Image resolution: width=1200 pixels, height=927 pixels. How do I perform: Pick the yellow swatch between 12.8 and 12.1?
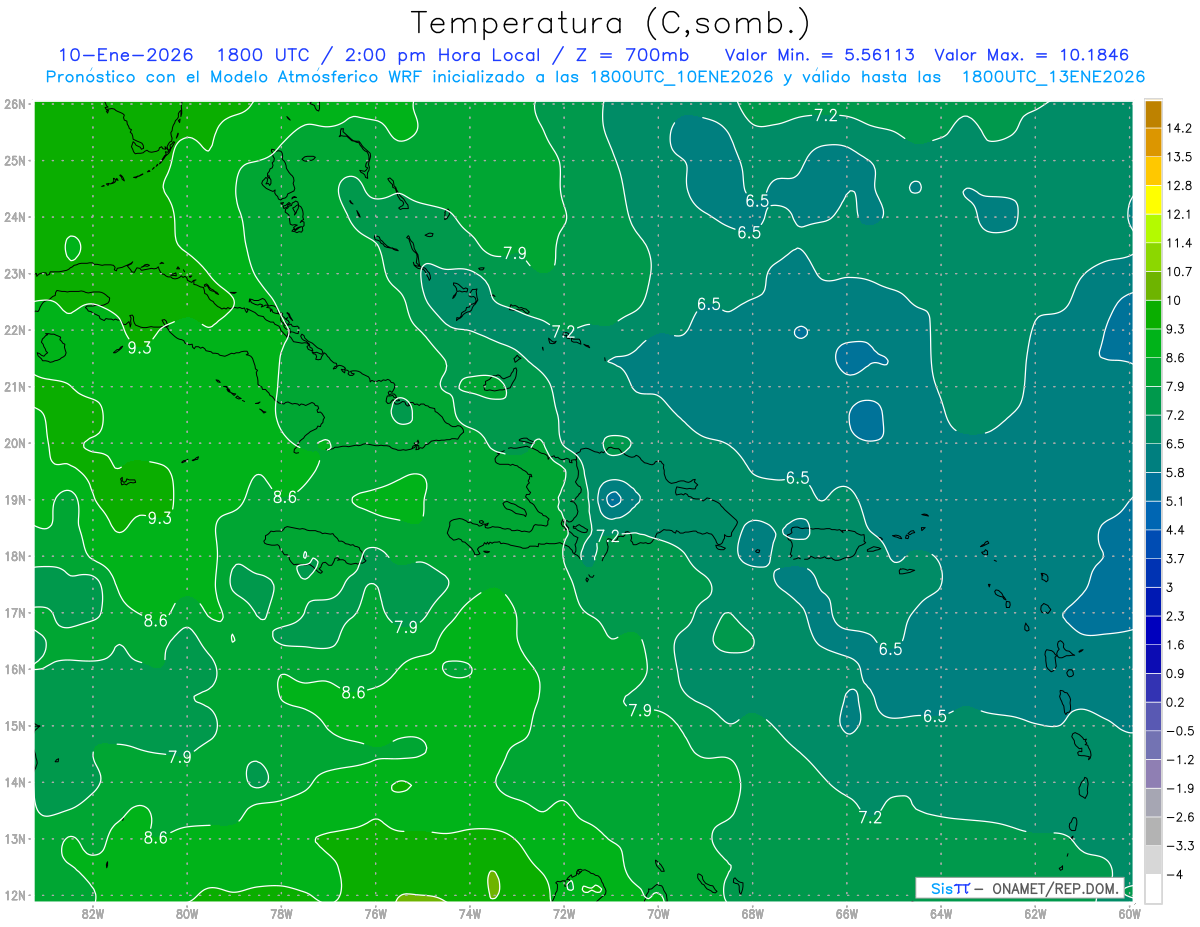[1153, 200]
